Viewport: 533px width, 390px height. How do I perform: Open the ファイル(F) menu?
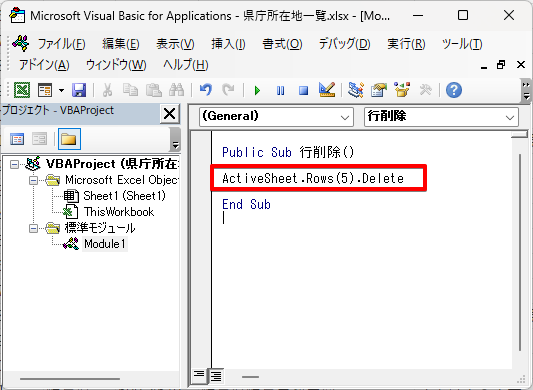coord(61,44)
